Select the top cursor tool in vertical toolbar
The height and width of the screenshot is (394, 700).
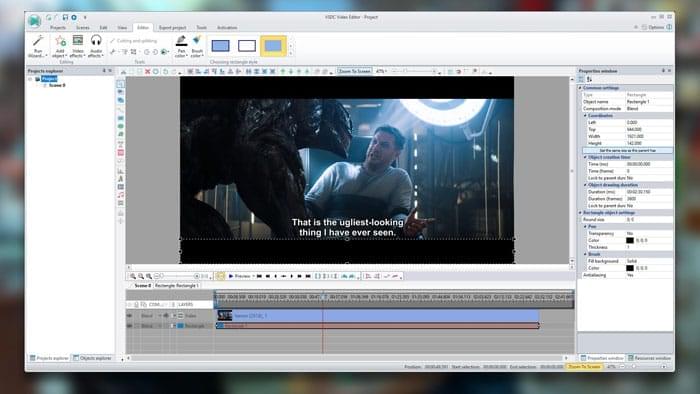coord(121,84)
